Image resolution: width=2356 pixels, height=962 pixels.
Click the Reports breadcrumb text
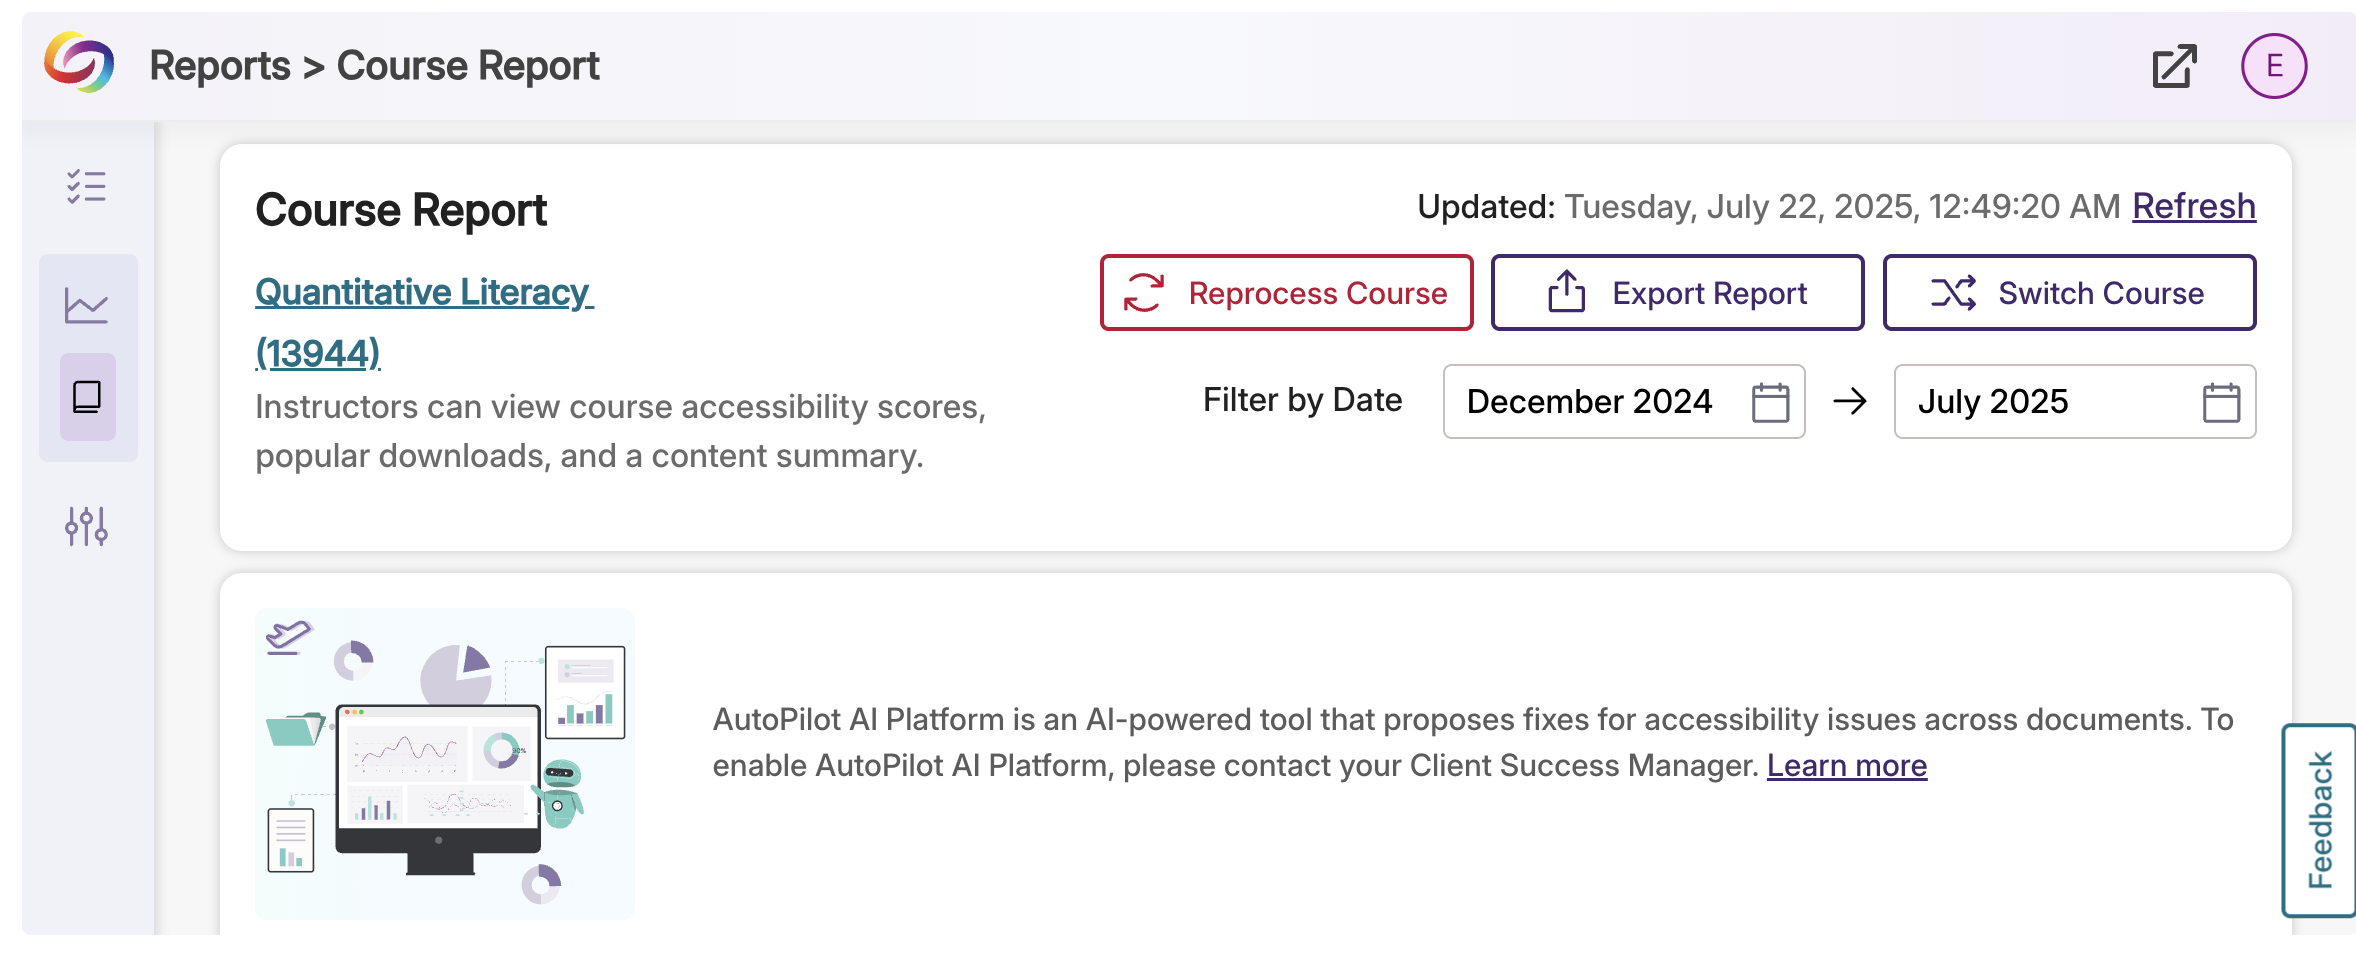220,66
